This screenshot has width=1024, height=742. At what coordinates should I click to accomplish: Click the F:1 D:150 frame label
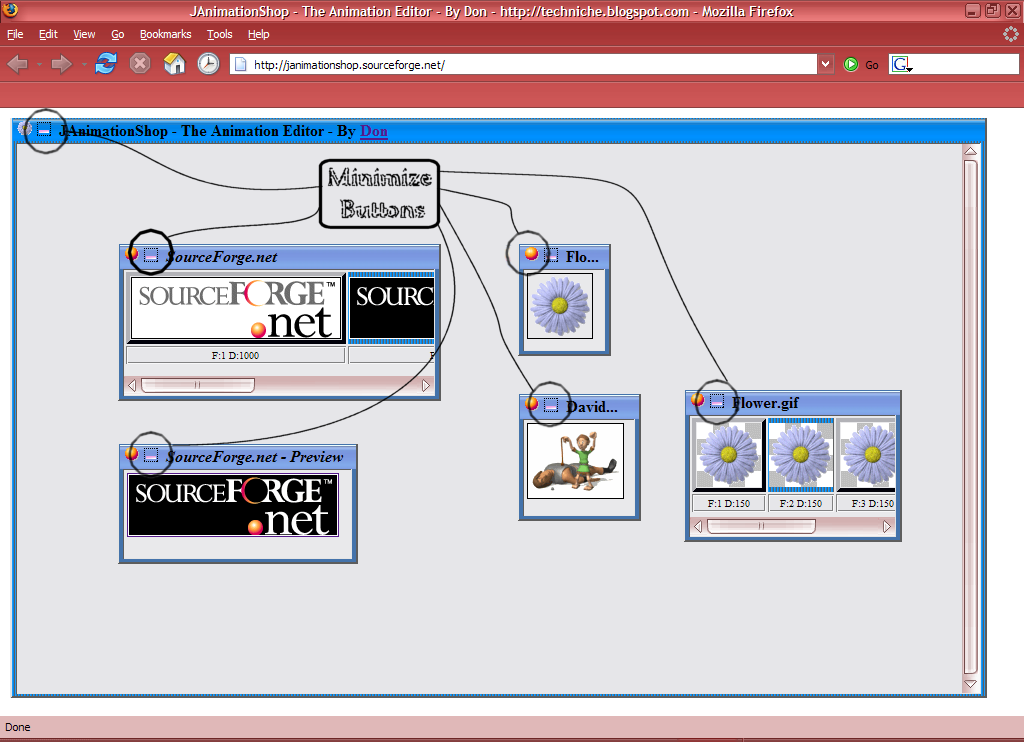pyautogui.click(x=728, y=504)
